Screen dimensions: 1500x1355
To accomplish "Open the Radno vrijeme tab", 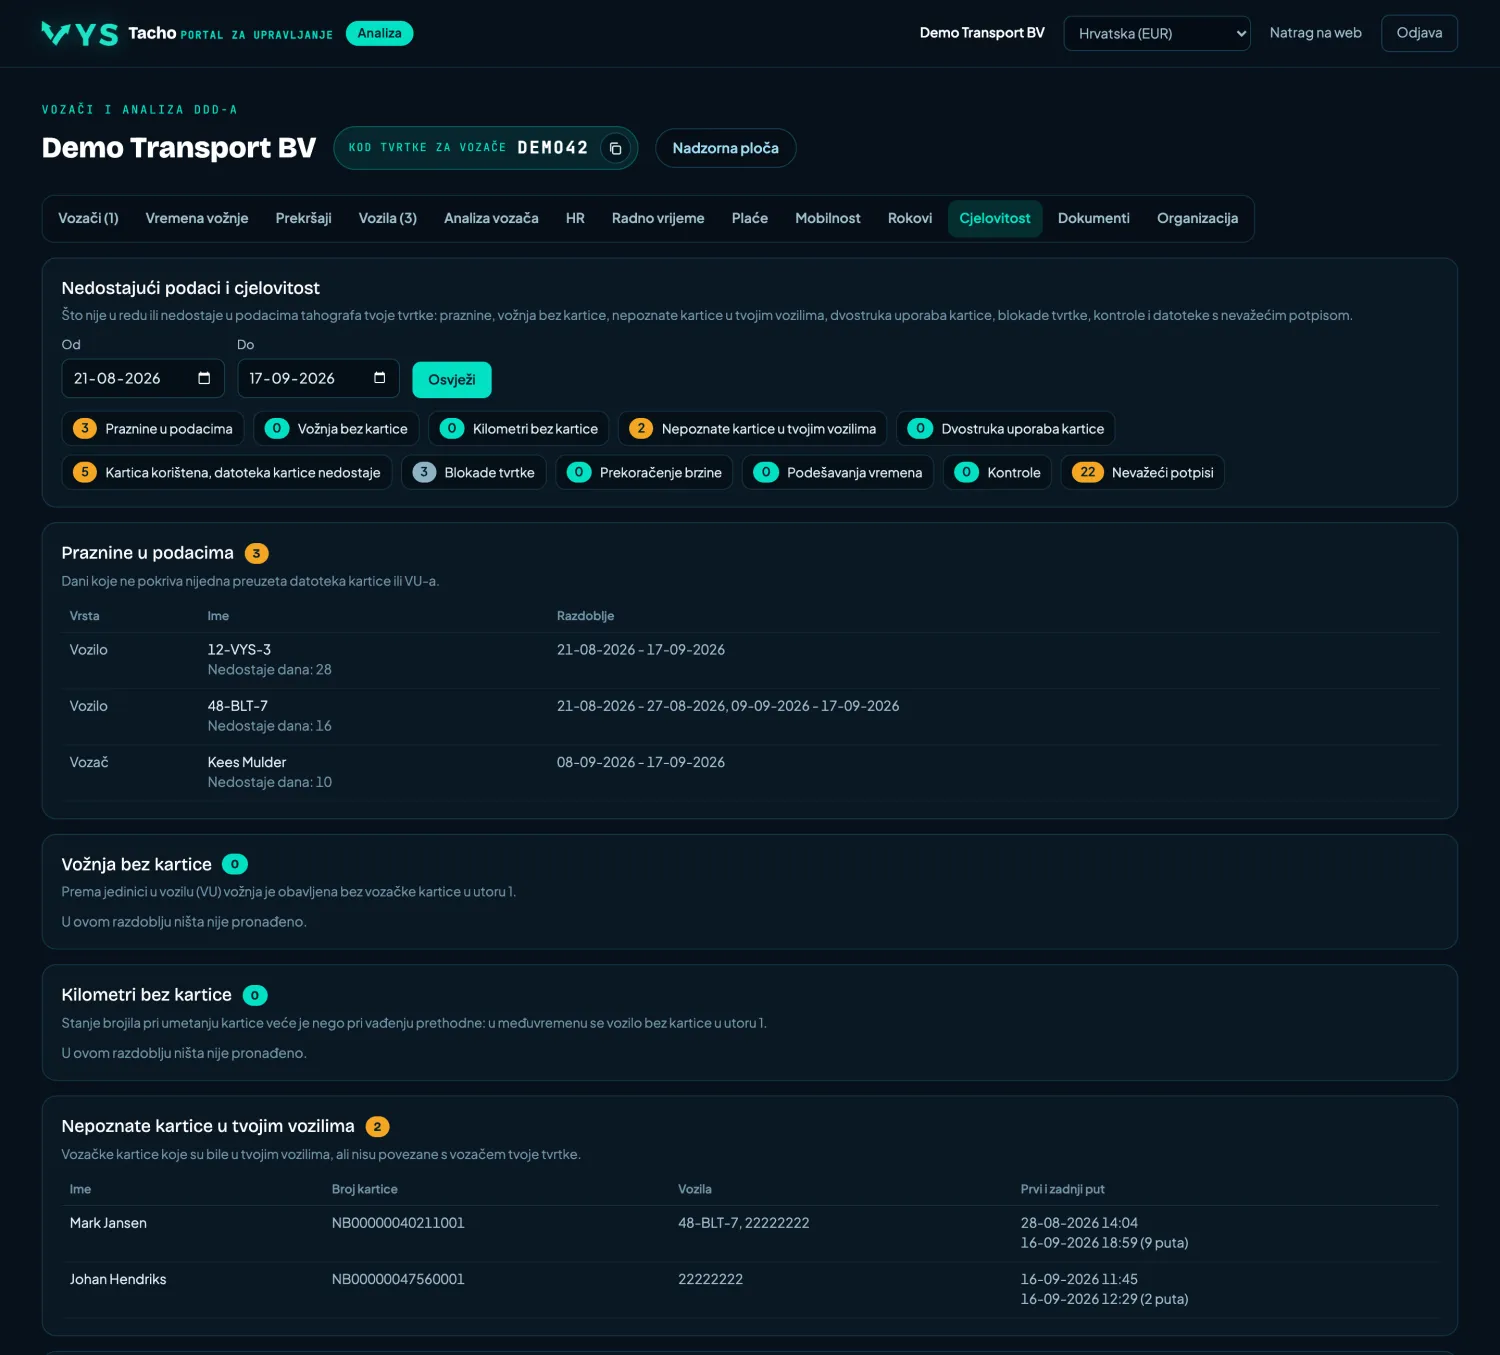I will (x=658, y=218).
